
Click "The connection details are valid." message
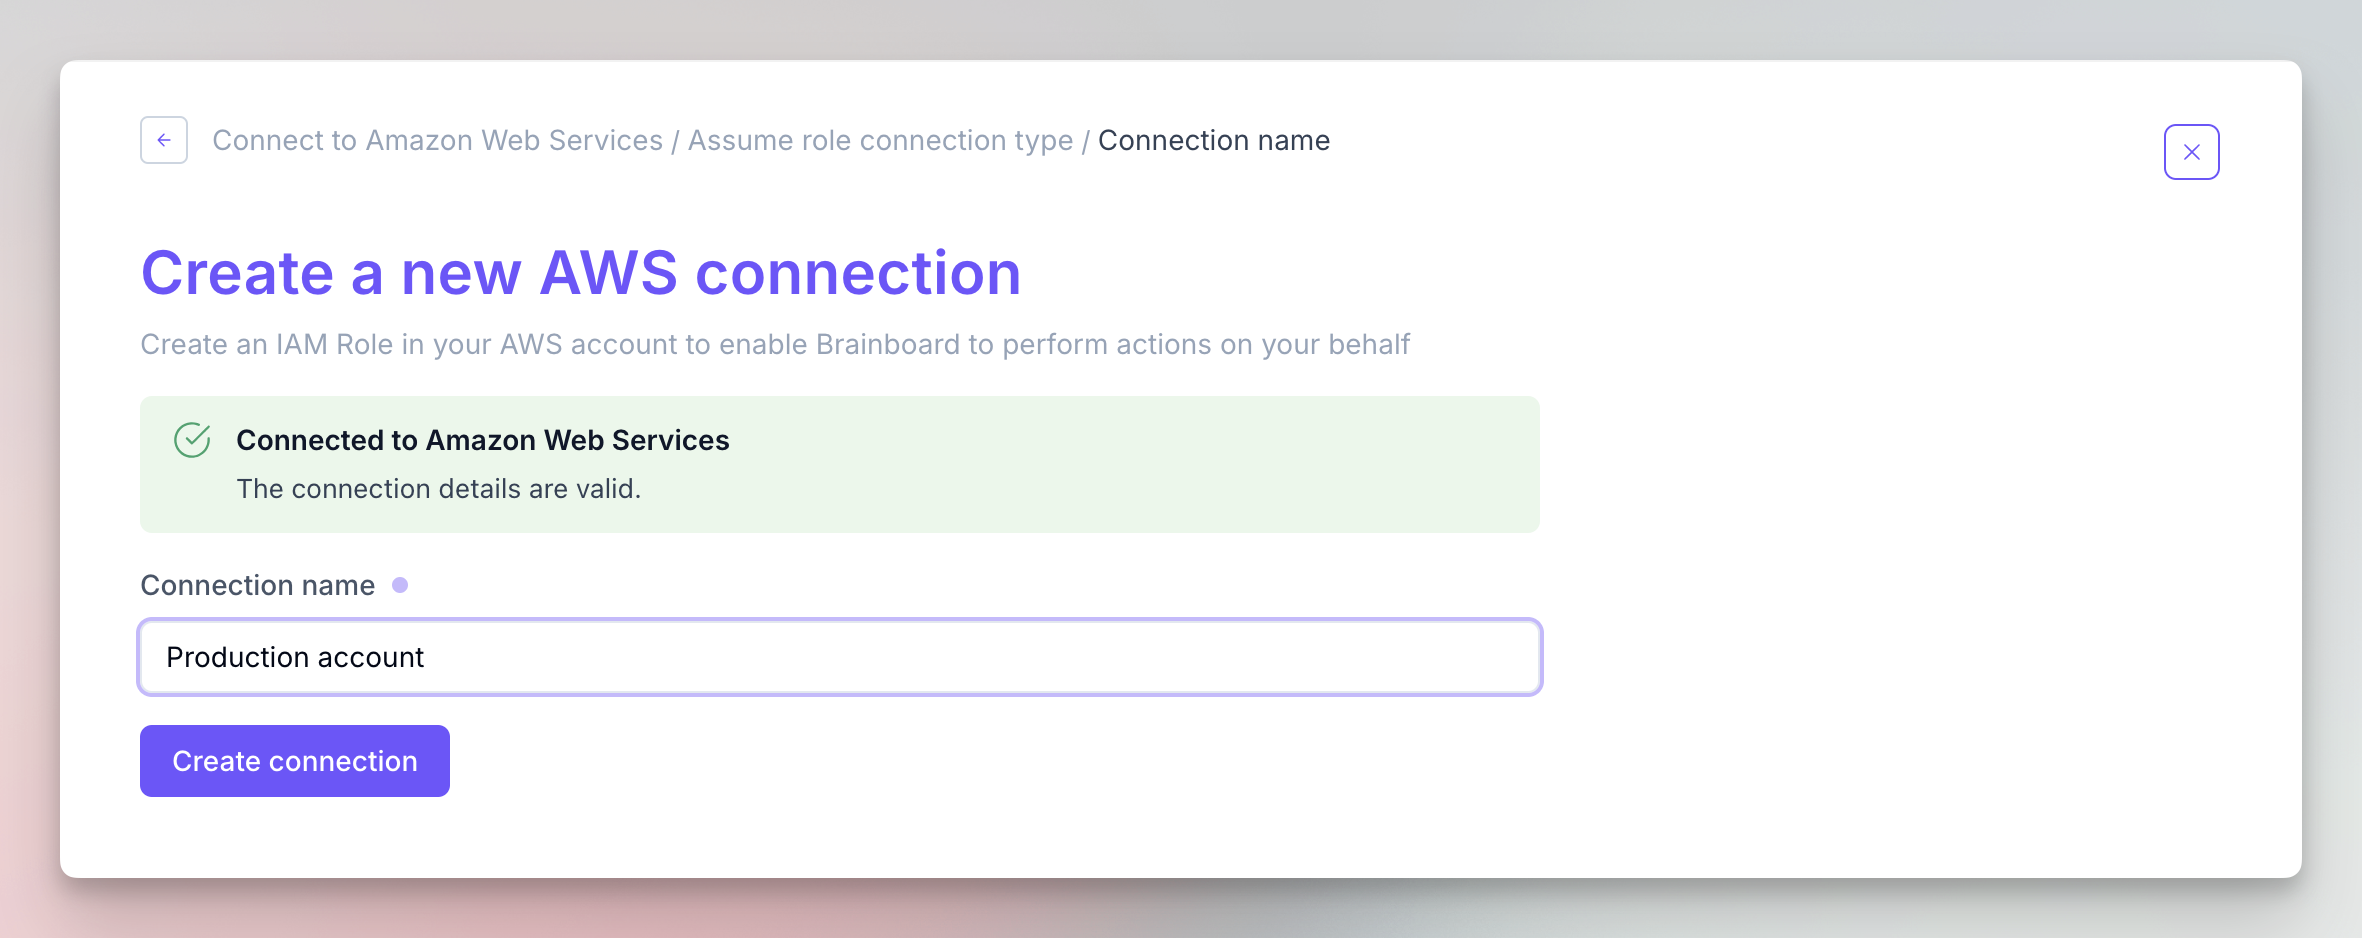438,489
